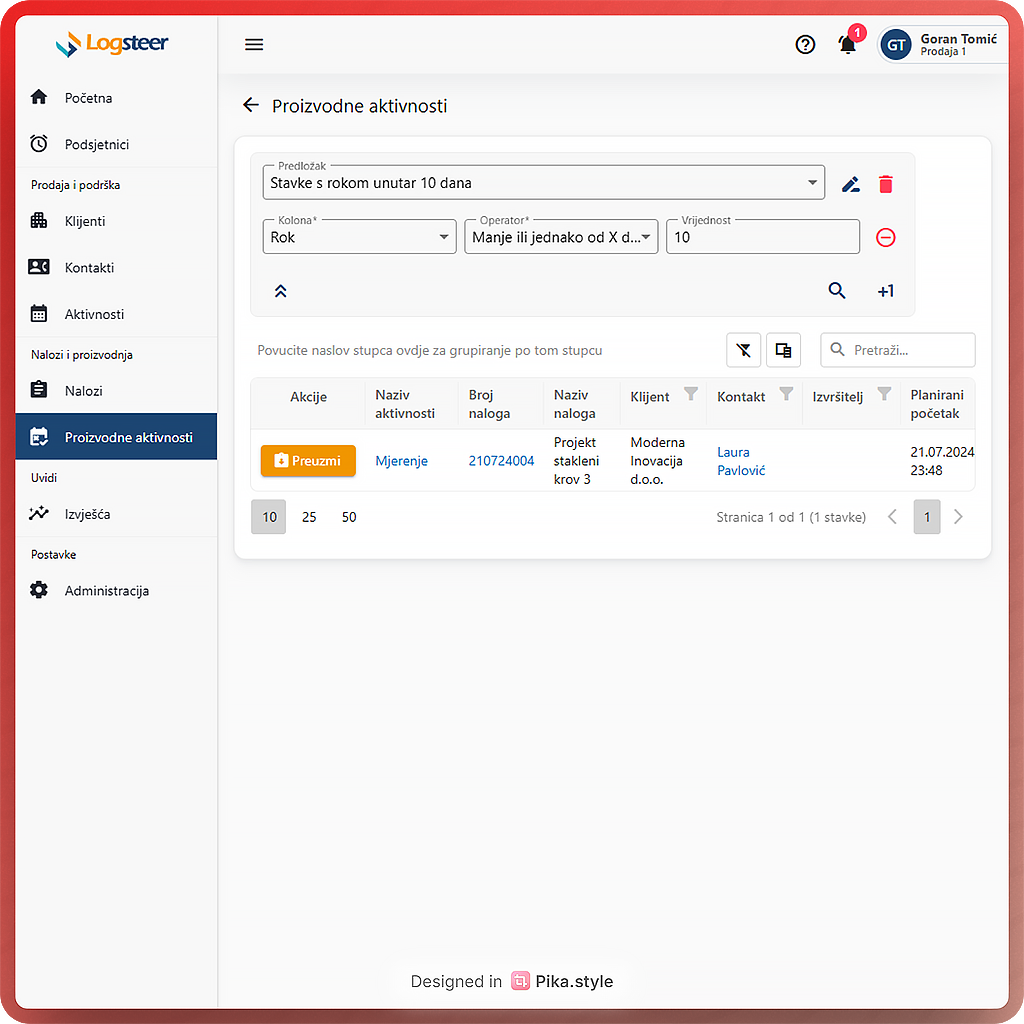Open Klijenti in the sidebar

(85, 221)
